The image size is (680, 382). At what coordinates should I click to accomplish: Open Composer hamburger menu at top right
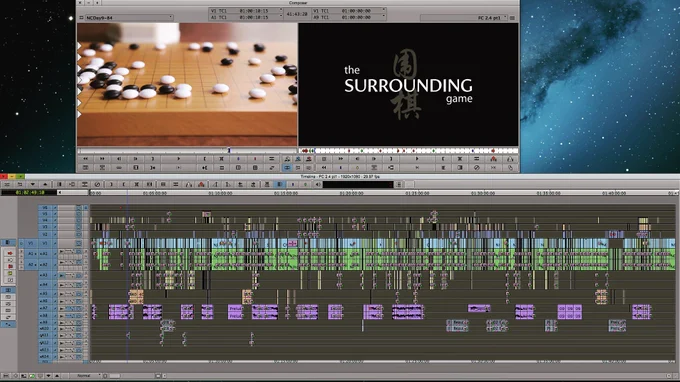pyautogui.click(x=513, y=18)
